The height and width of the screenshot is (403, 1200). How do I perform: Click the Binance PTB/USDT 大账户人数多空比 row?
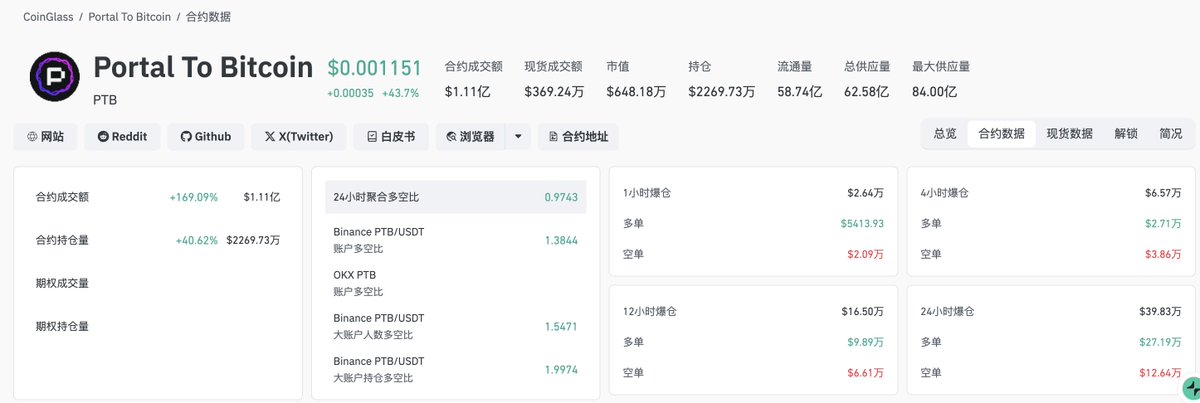[x=456, y=326]
